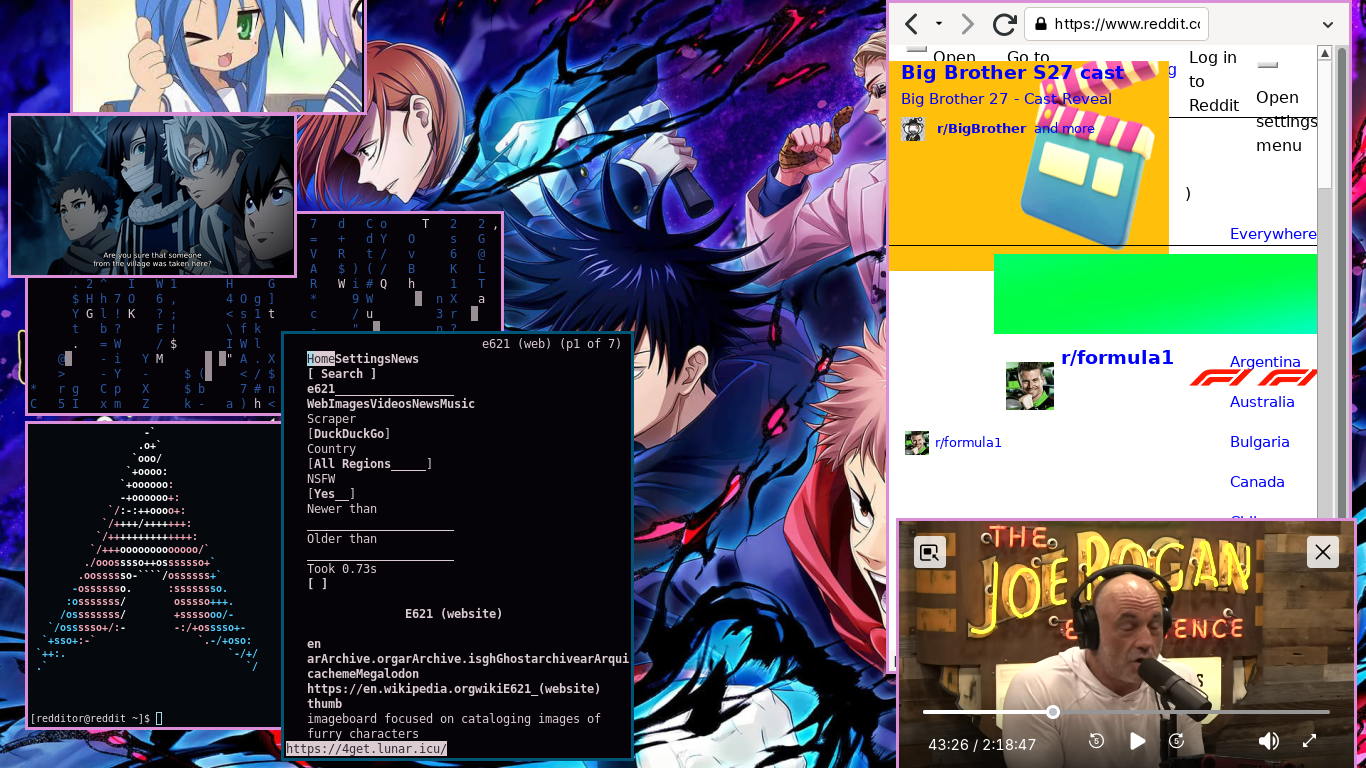Click the browser scrollbar up arrow

coord(1325,54)
